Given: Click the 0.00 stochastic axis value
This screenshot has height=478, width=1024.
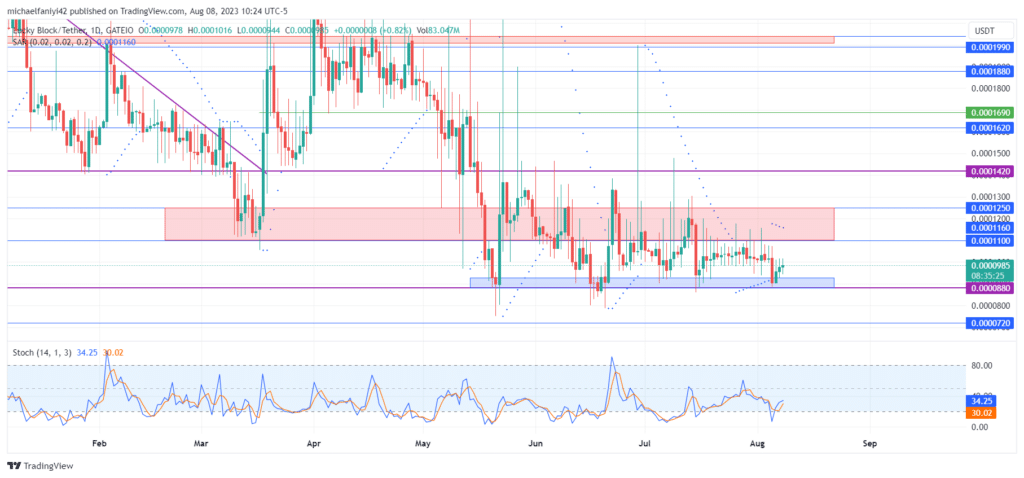Looking at the screenshot, I should pyautogui.click(x=979, y=426).
